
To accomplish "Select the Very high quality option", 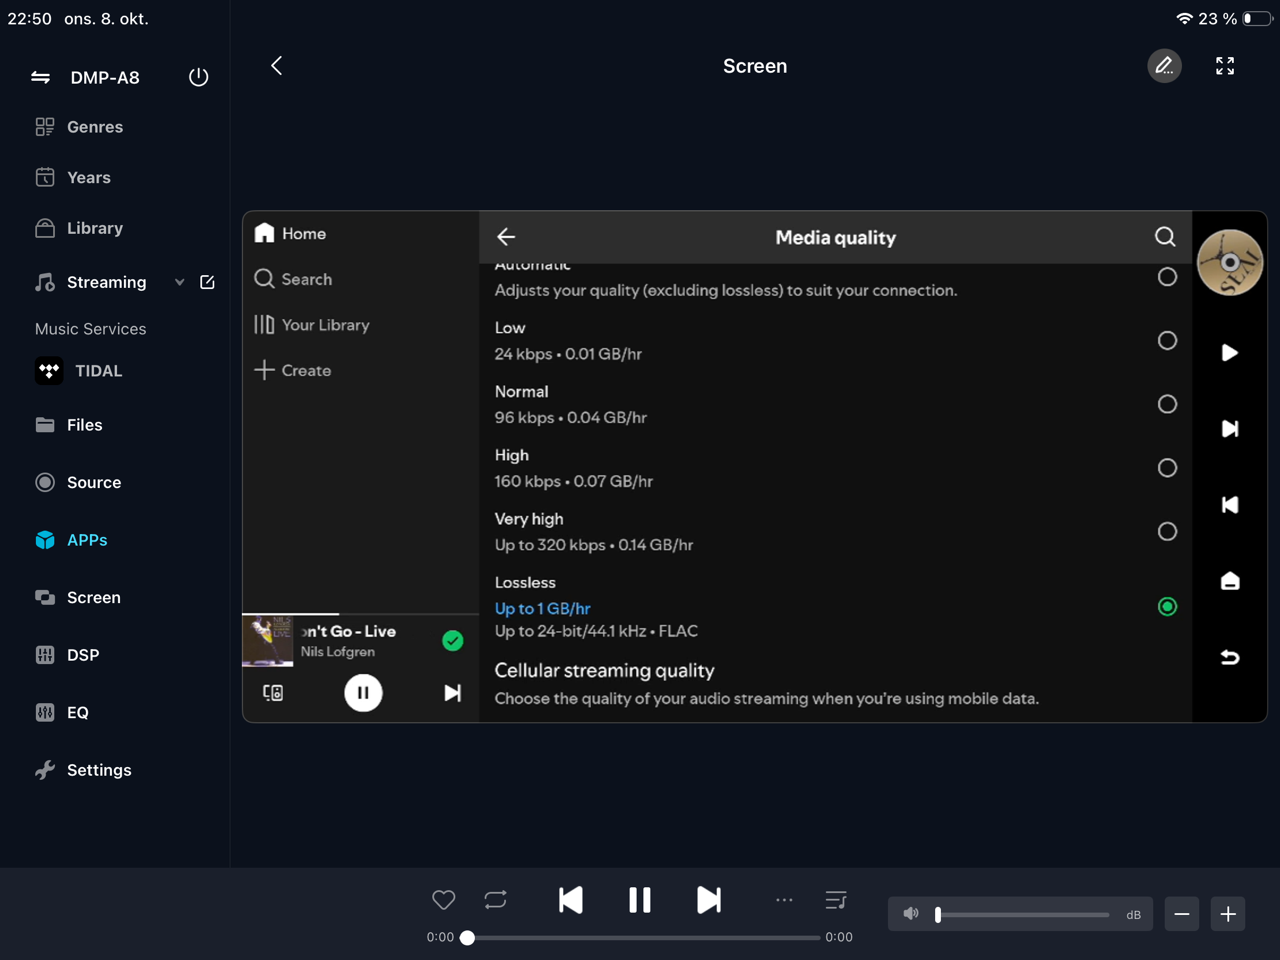I will pyautogui.click(x=1167, y=532).
